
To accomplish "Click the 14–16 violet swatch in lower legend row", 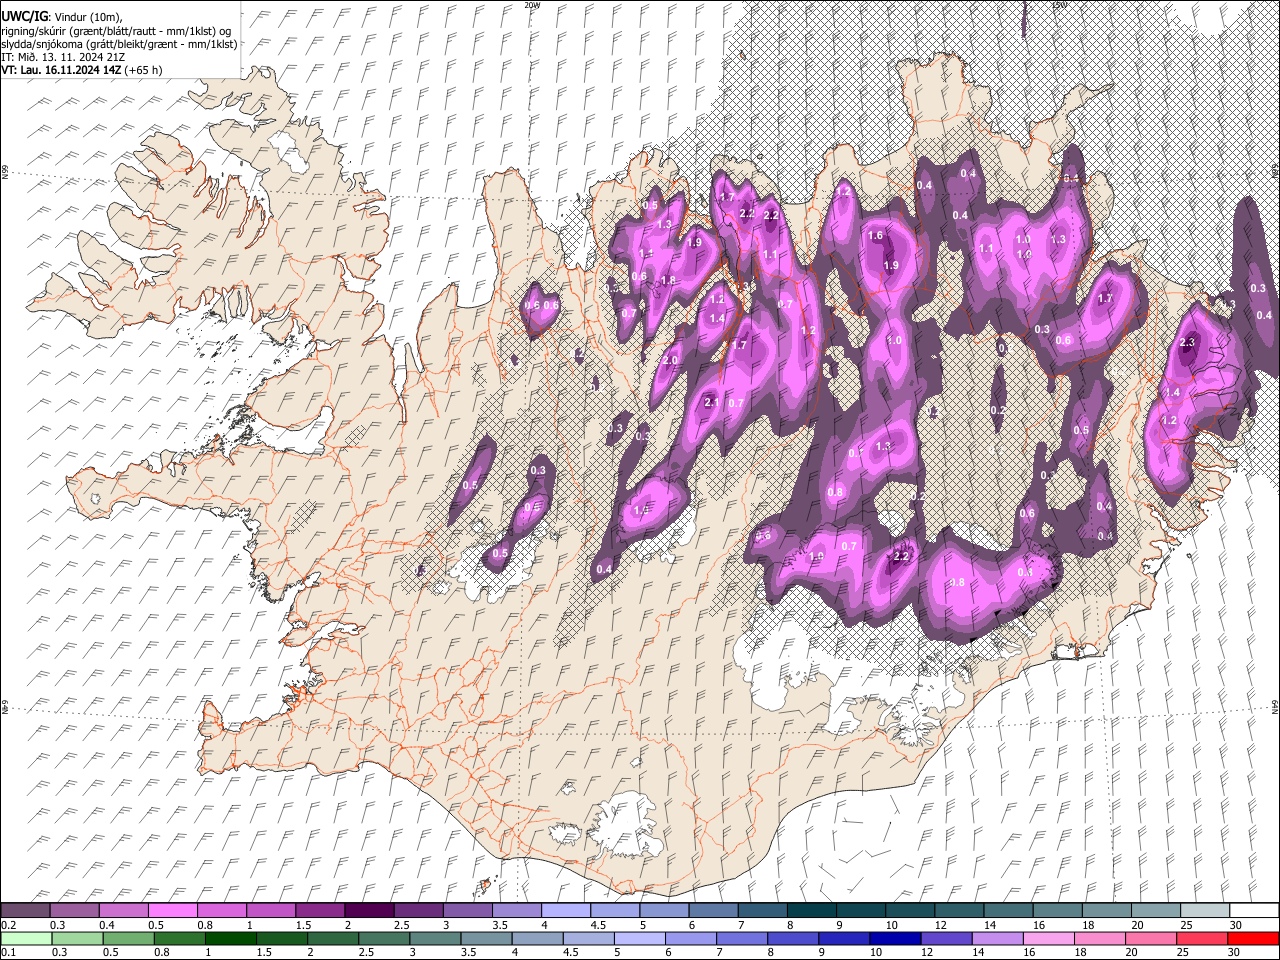I will click(997, 938).
